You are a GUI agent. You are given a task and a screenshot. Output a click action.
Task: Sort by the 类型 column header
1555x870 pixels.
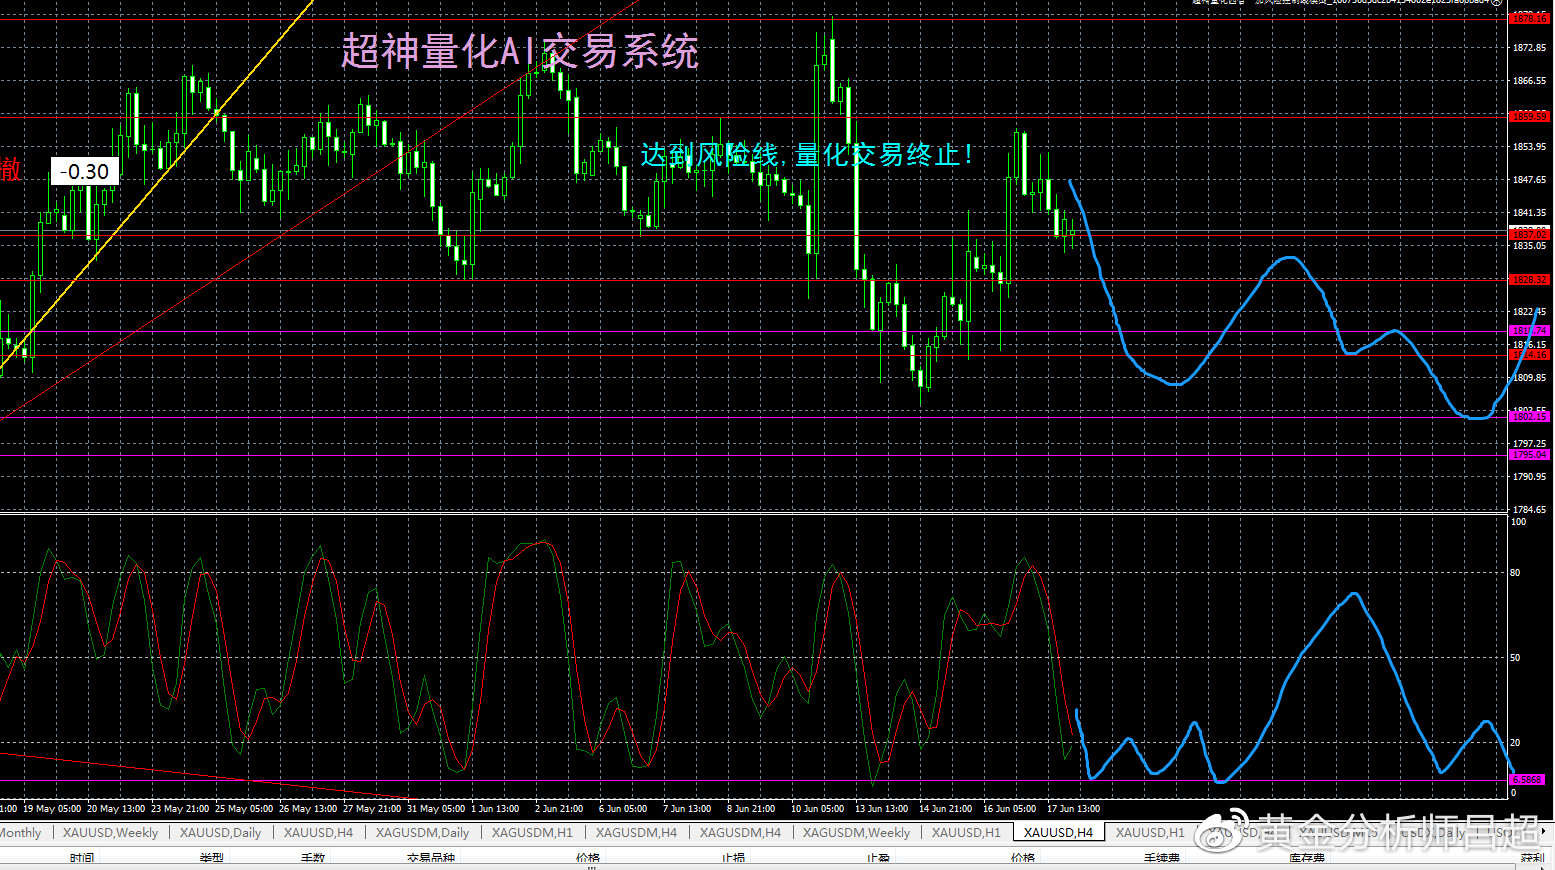point(211,858)
